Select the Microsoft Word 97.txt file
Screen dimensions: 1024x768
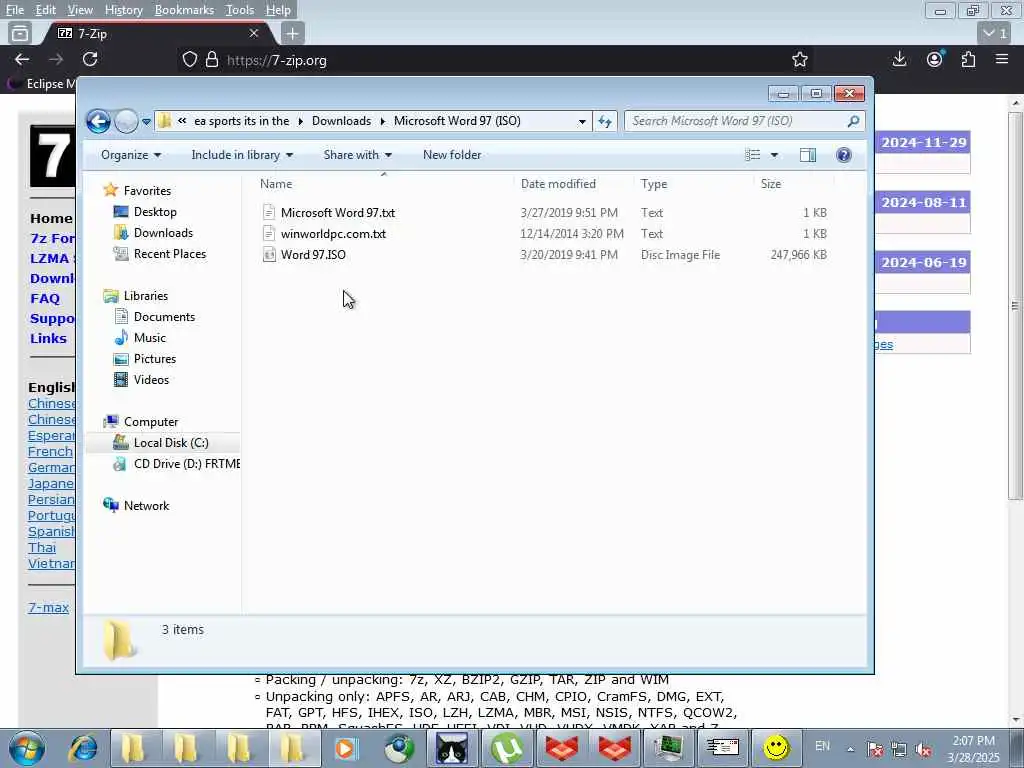[329, 213]
